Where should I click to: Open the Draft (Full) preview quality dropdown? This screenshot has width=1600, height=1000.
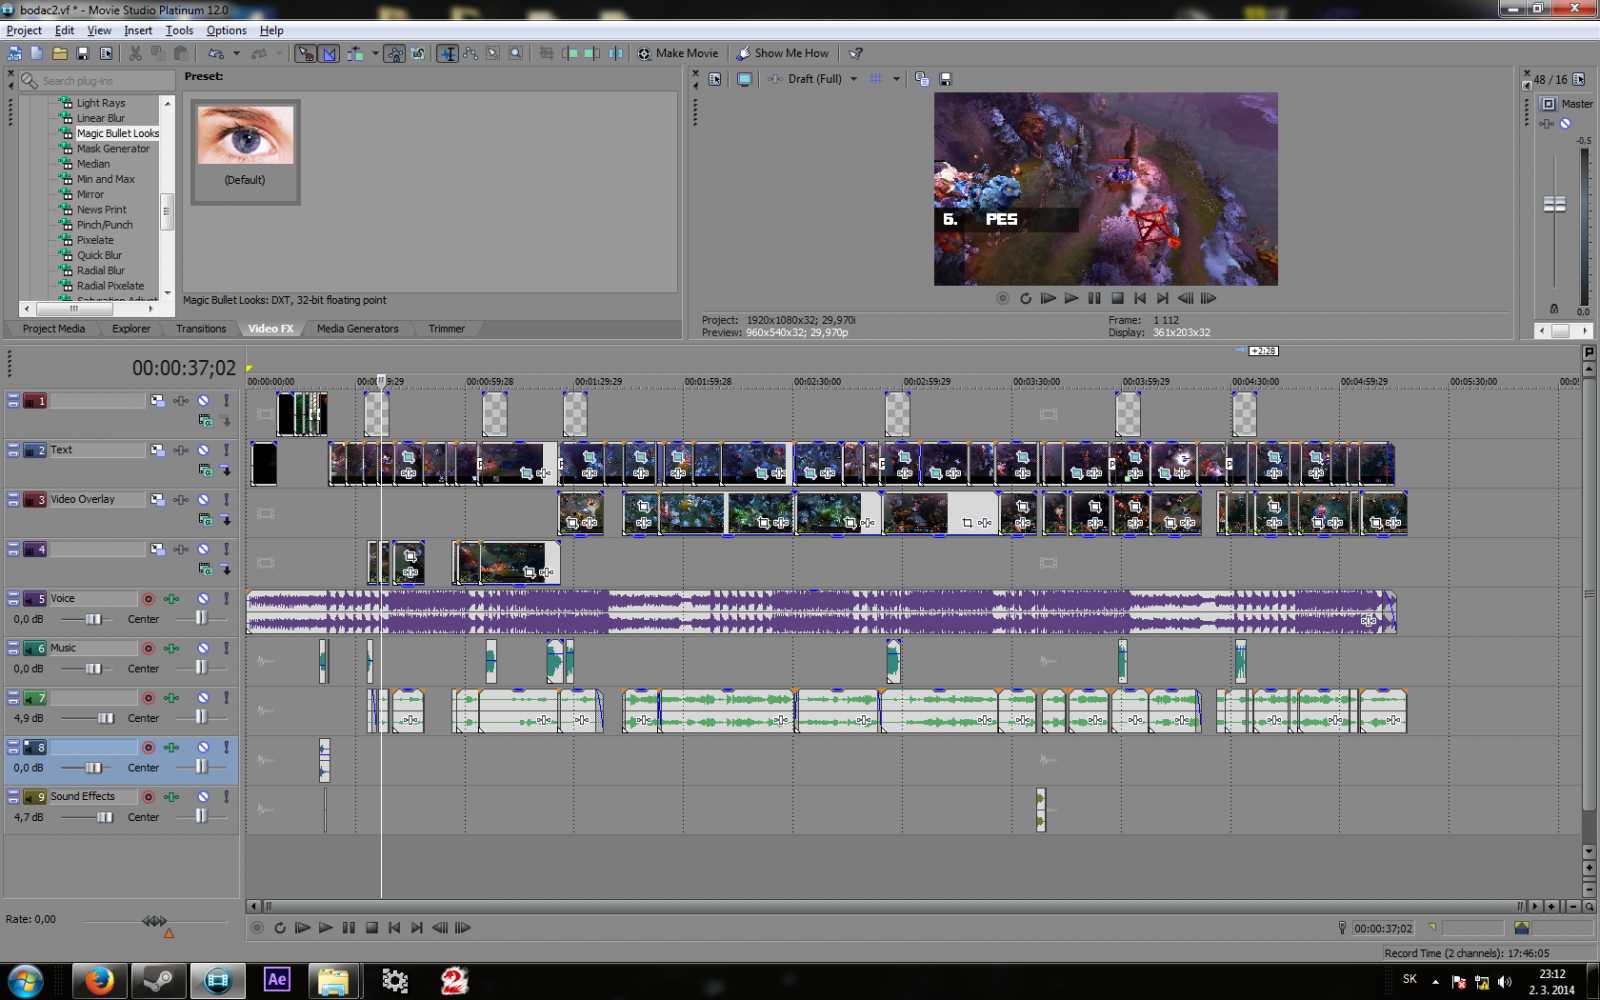[x=853, y=79]
